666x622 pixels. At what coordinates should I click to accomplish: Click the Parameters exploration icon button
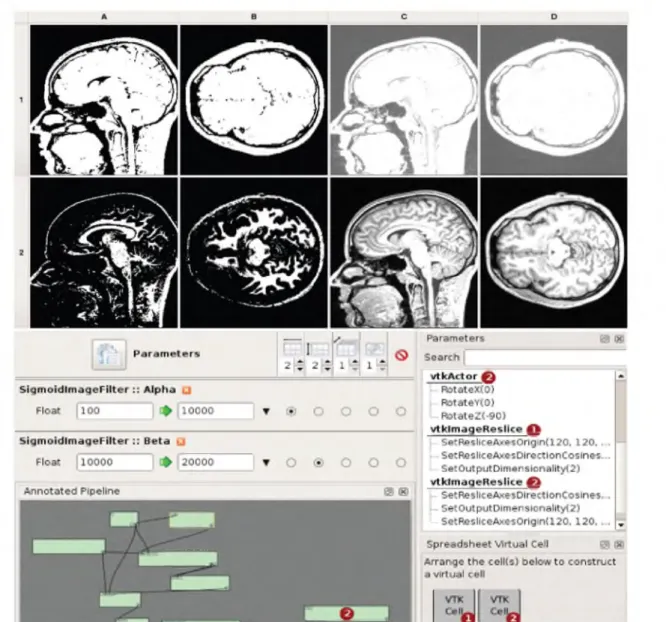[x=109, y=354]
